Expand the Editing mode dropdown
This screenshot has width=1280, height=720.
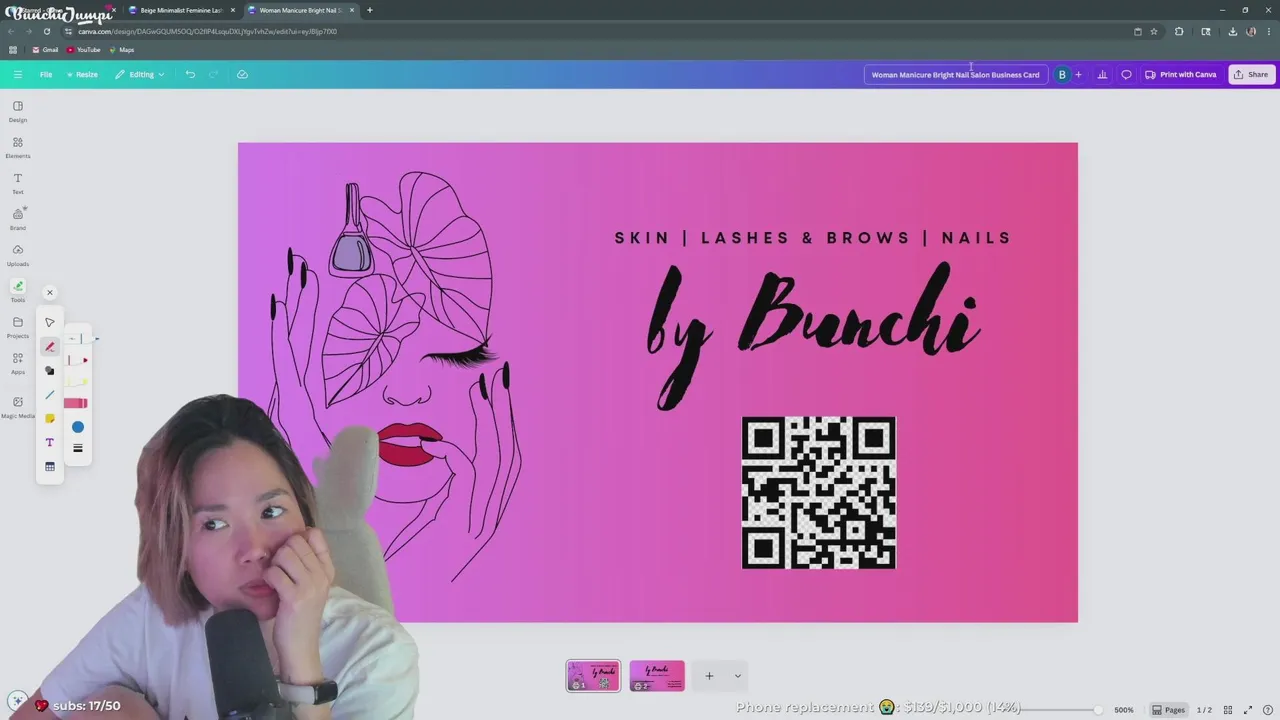(140, 74)
